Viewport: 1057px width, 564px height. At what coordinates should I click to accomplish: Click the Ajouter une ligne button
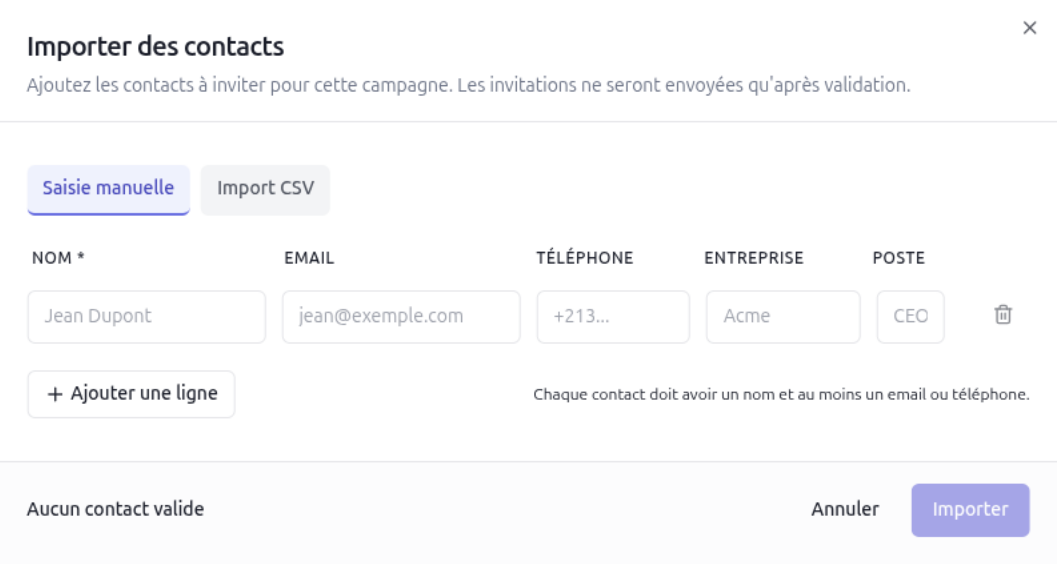[x=131, y=394]
